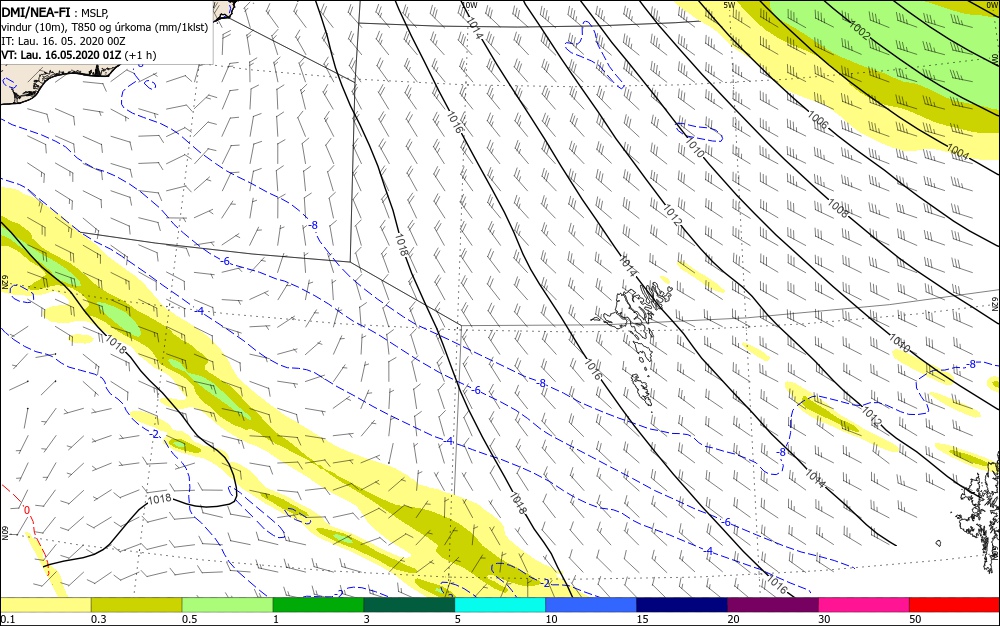Click the light green 0.5–1 legend swatch

click(228, 605)
